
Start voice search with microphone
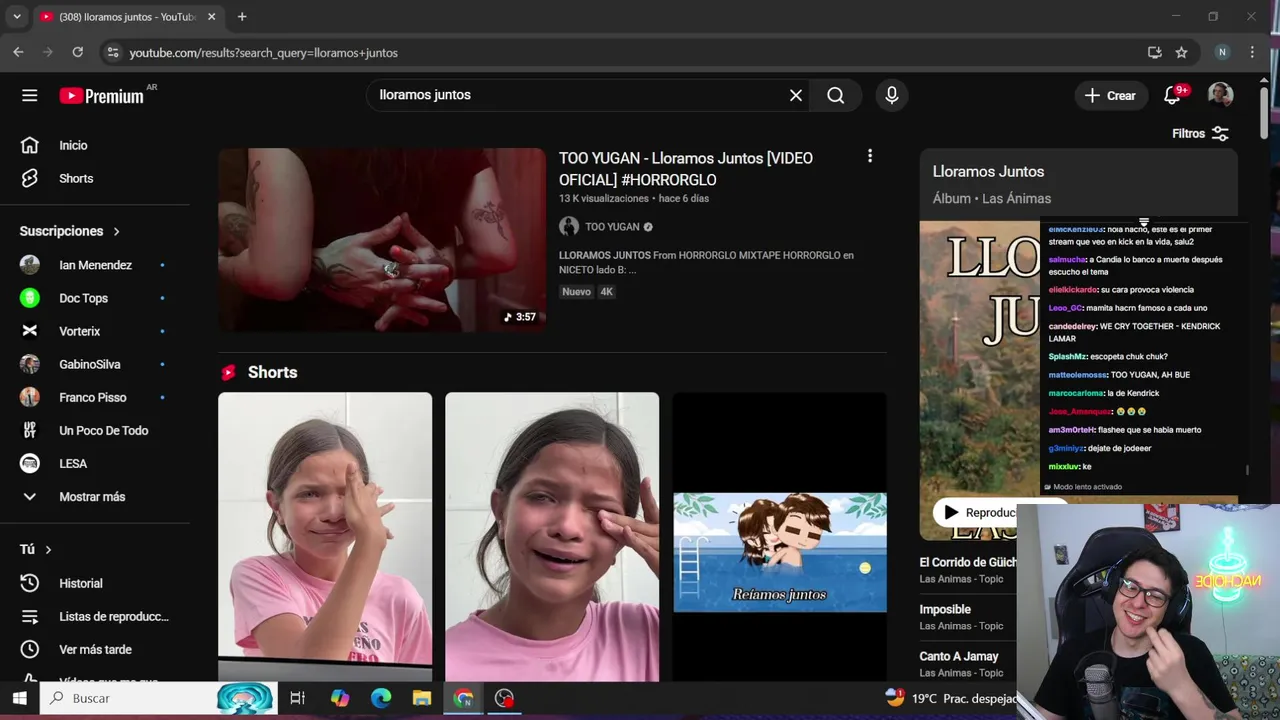pyautogui.click(x=892, y=95)
